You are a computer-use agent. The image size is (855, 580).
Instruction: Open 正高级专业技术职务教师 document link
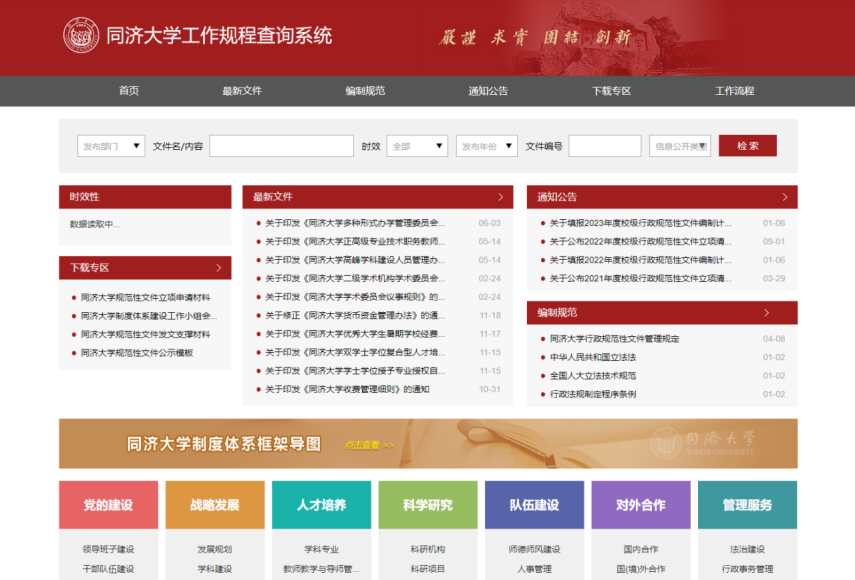point(355,242)
